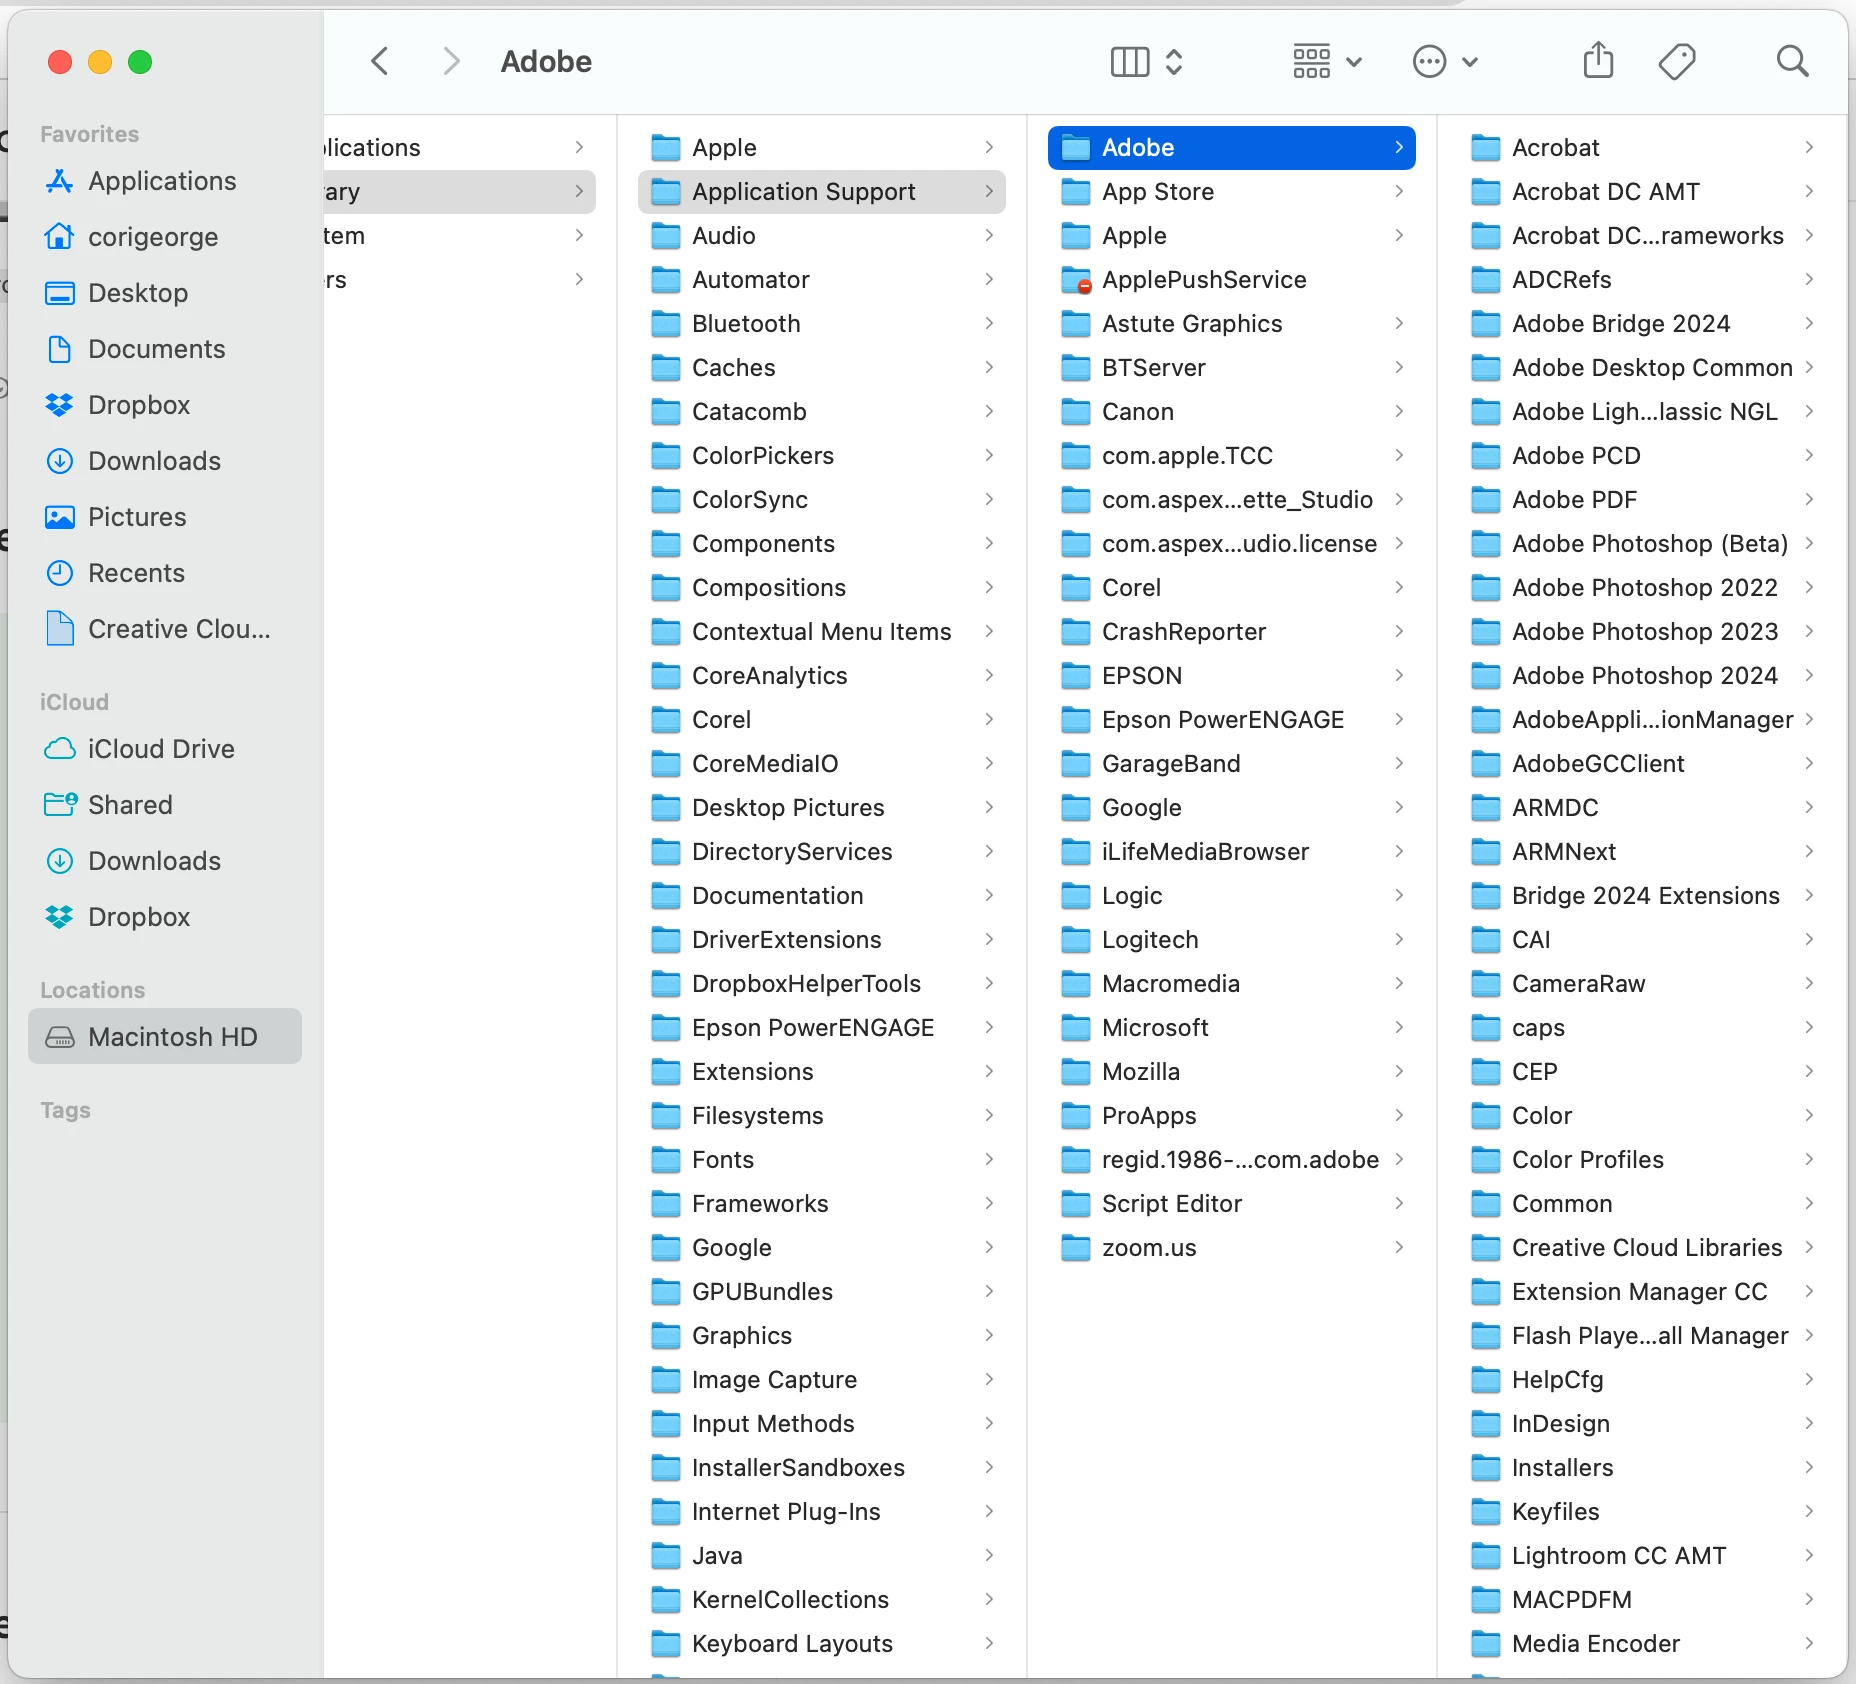Open Dropbox under iCloud section
Image resolution: width=1856 pixels, height=1684 pixels.
(x=165, y=917)
